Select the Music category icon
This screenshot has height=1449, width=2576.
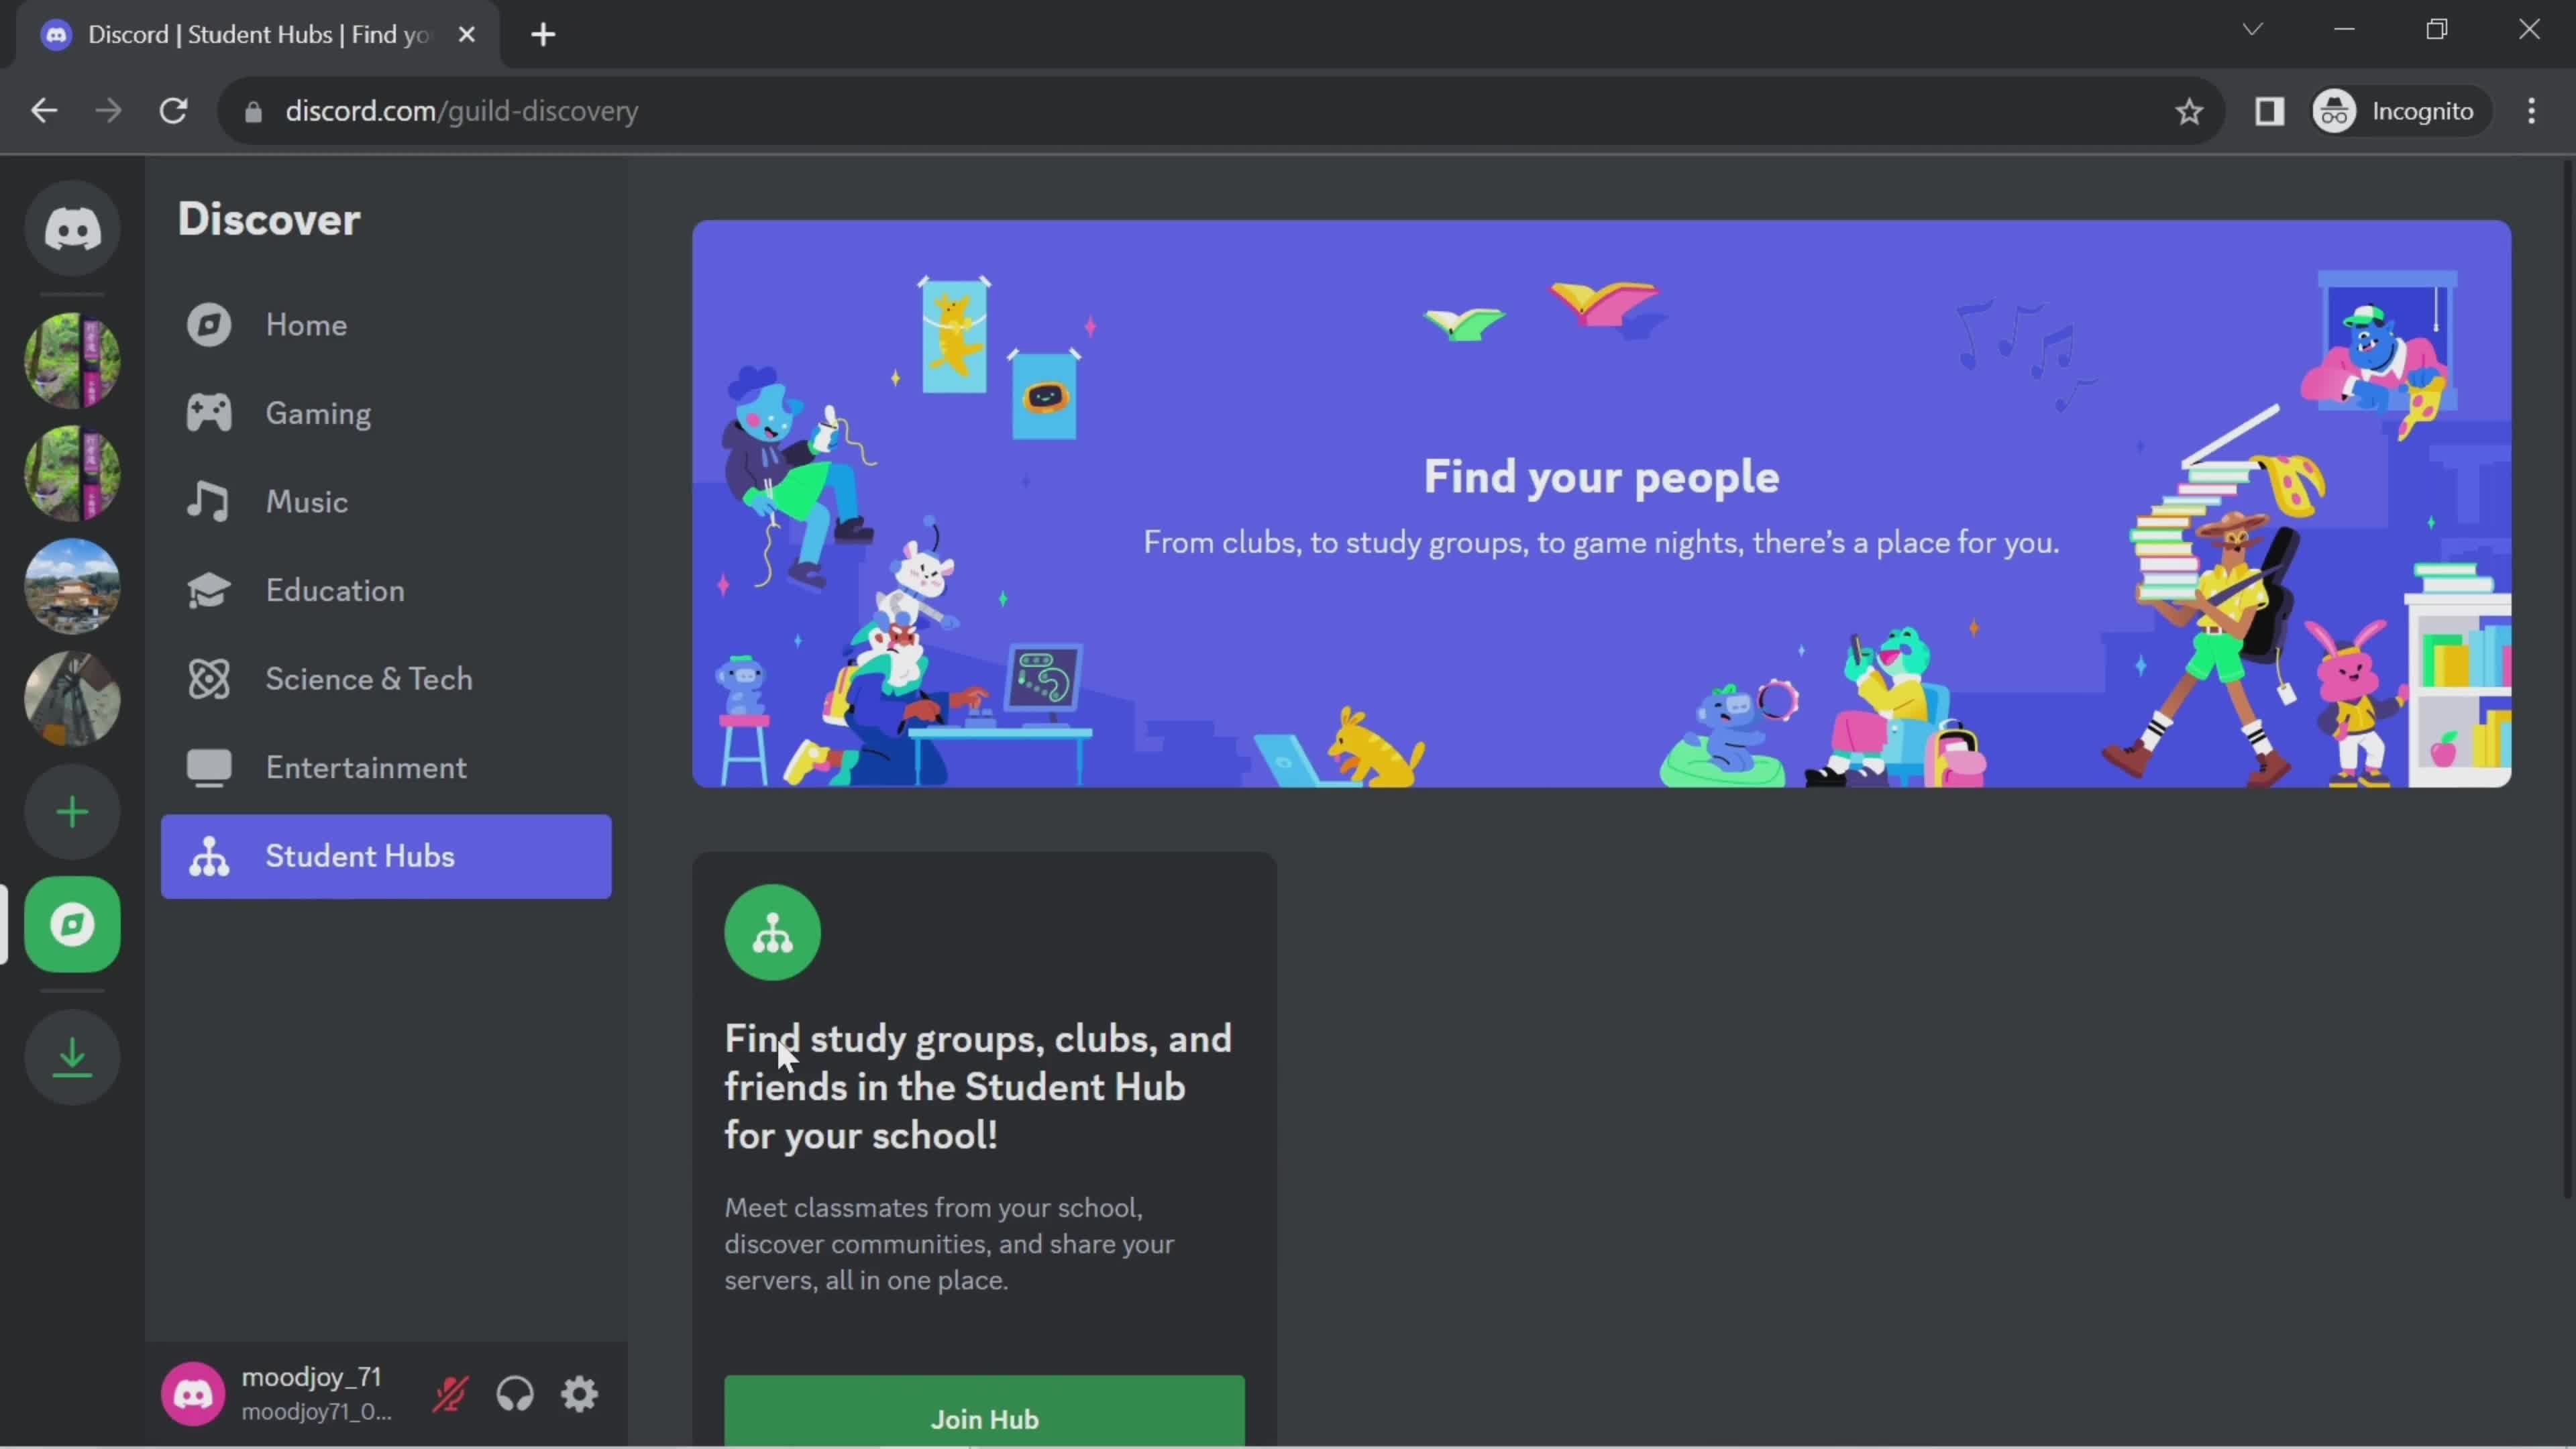coord(207,500)
